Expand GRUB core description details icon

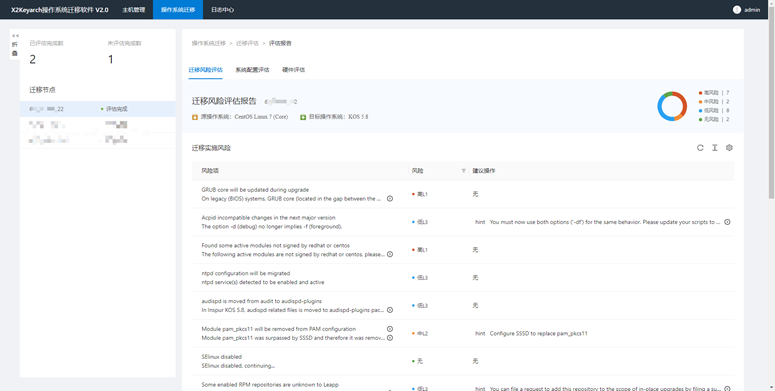click(389, 199)
